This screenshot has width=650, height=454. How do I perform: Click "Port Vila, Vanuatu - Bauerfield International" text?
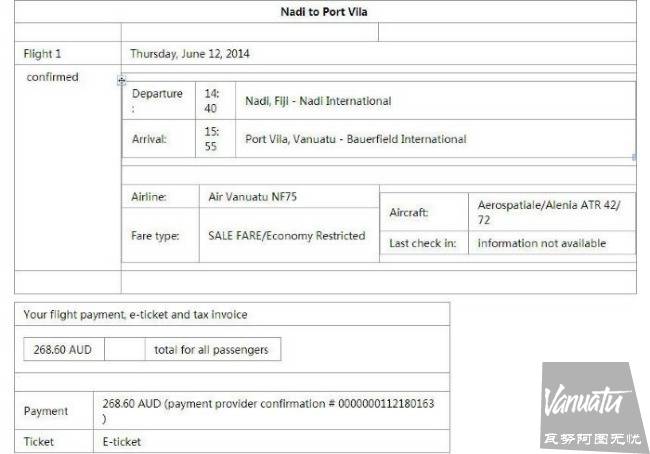356,139
